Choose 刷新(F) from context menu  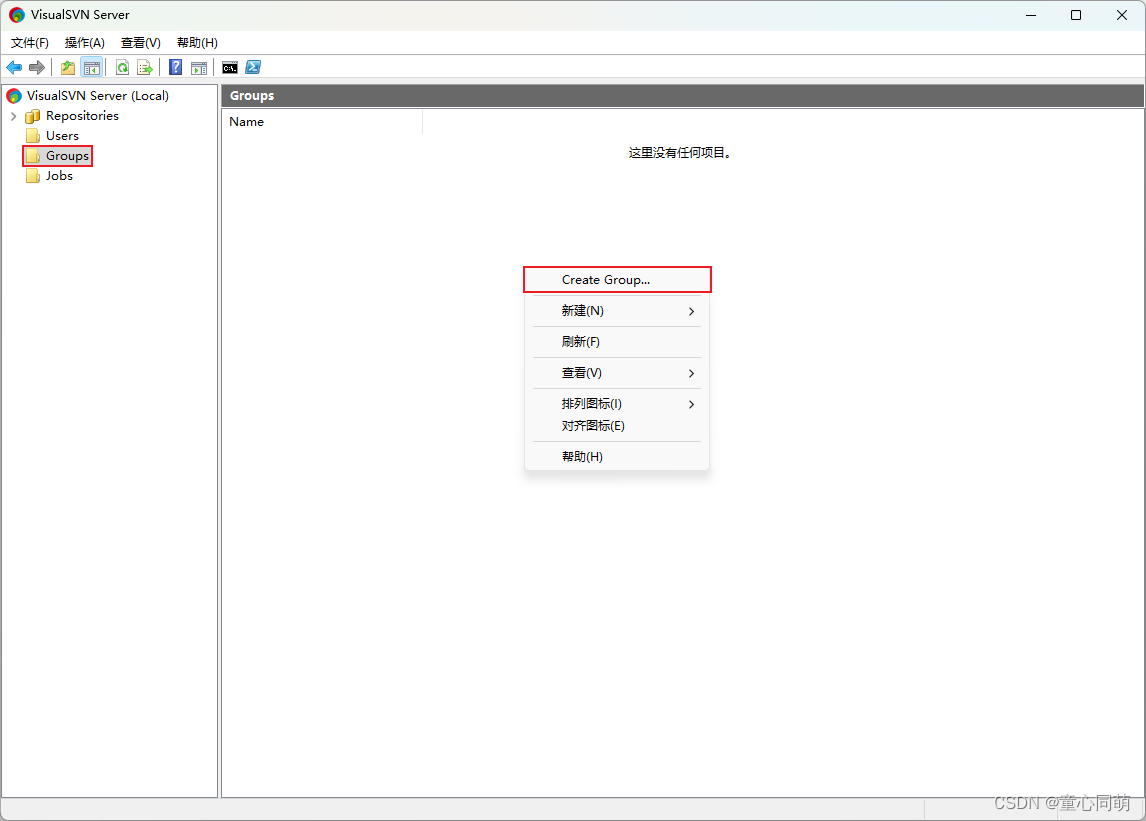[x=617, y=341]
